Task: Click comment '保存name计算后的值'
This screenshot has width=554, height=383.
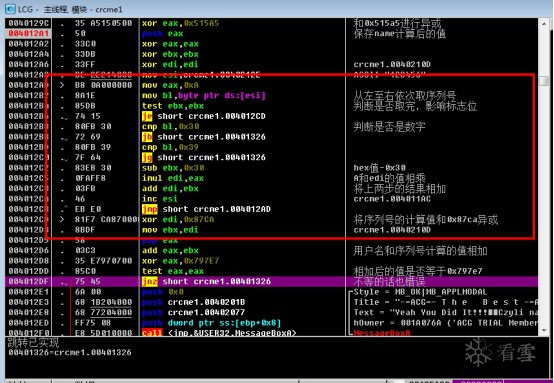Action: coord(399,34)
